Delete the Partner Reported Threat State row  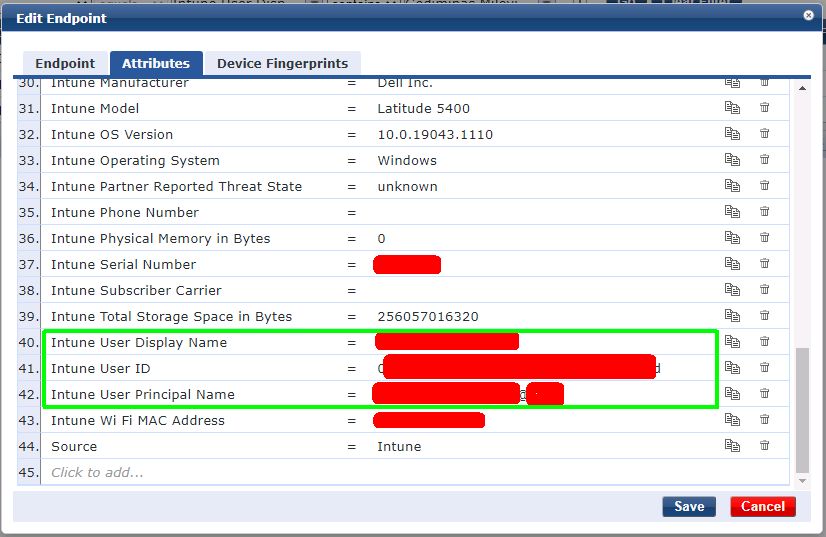coord(764,185)
